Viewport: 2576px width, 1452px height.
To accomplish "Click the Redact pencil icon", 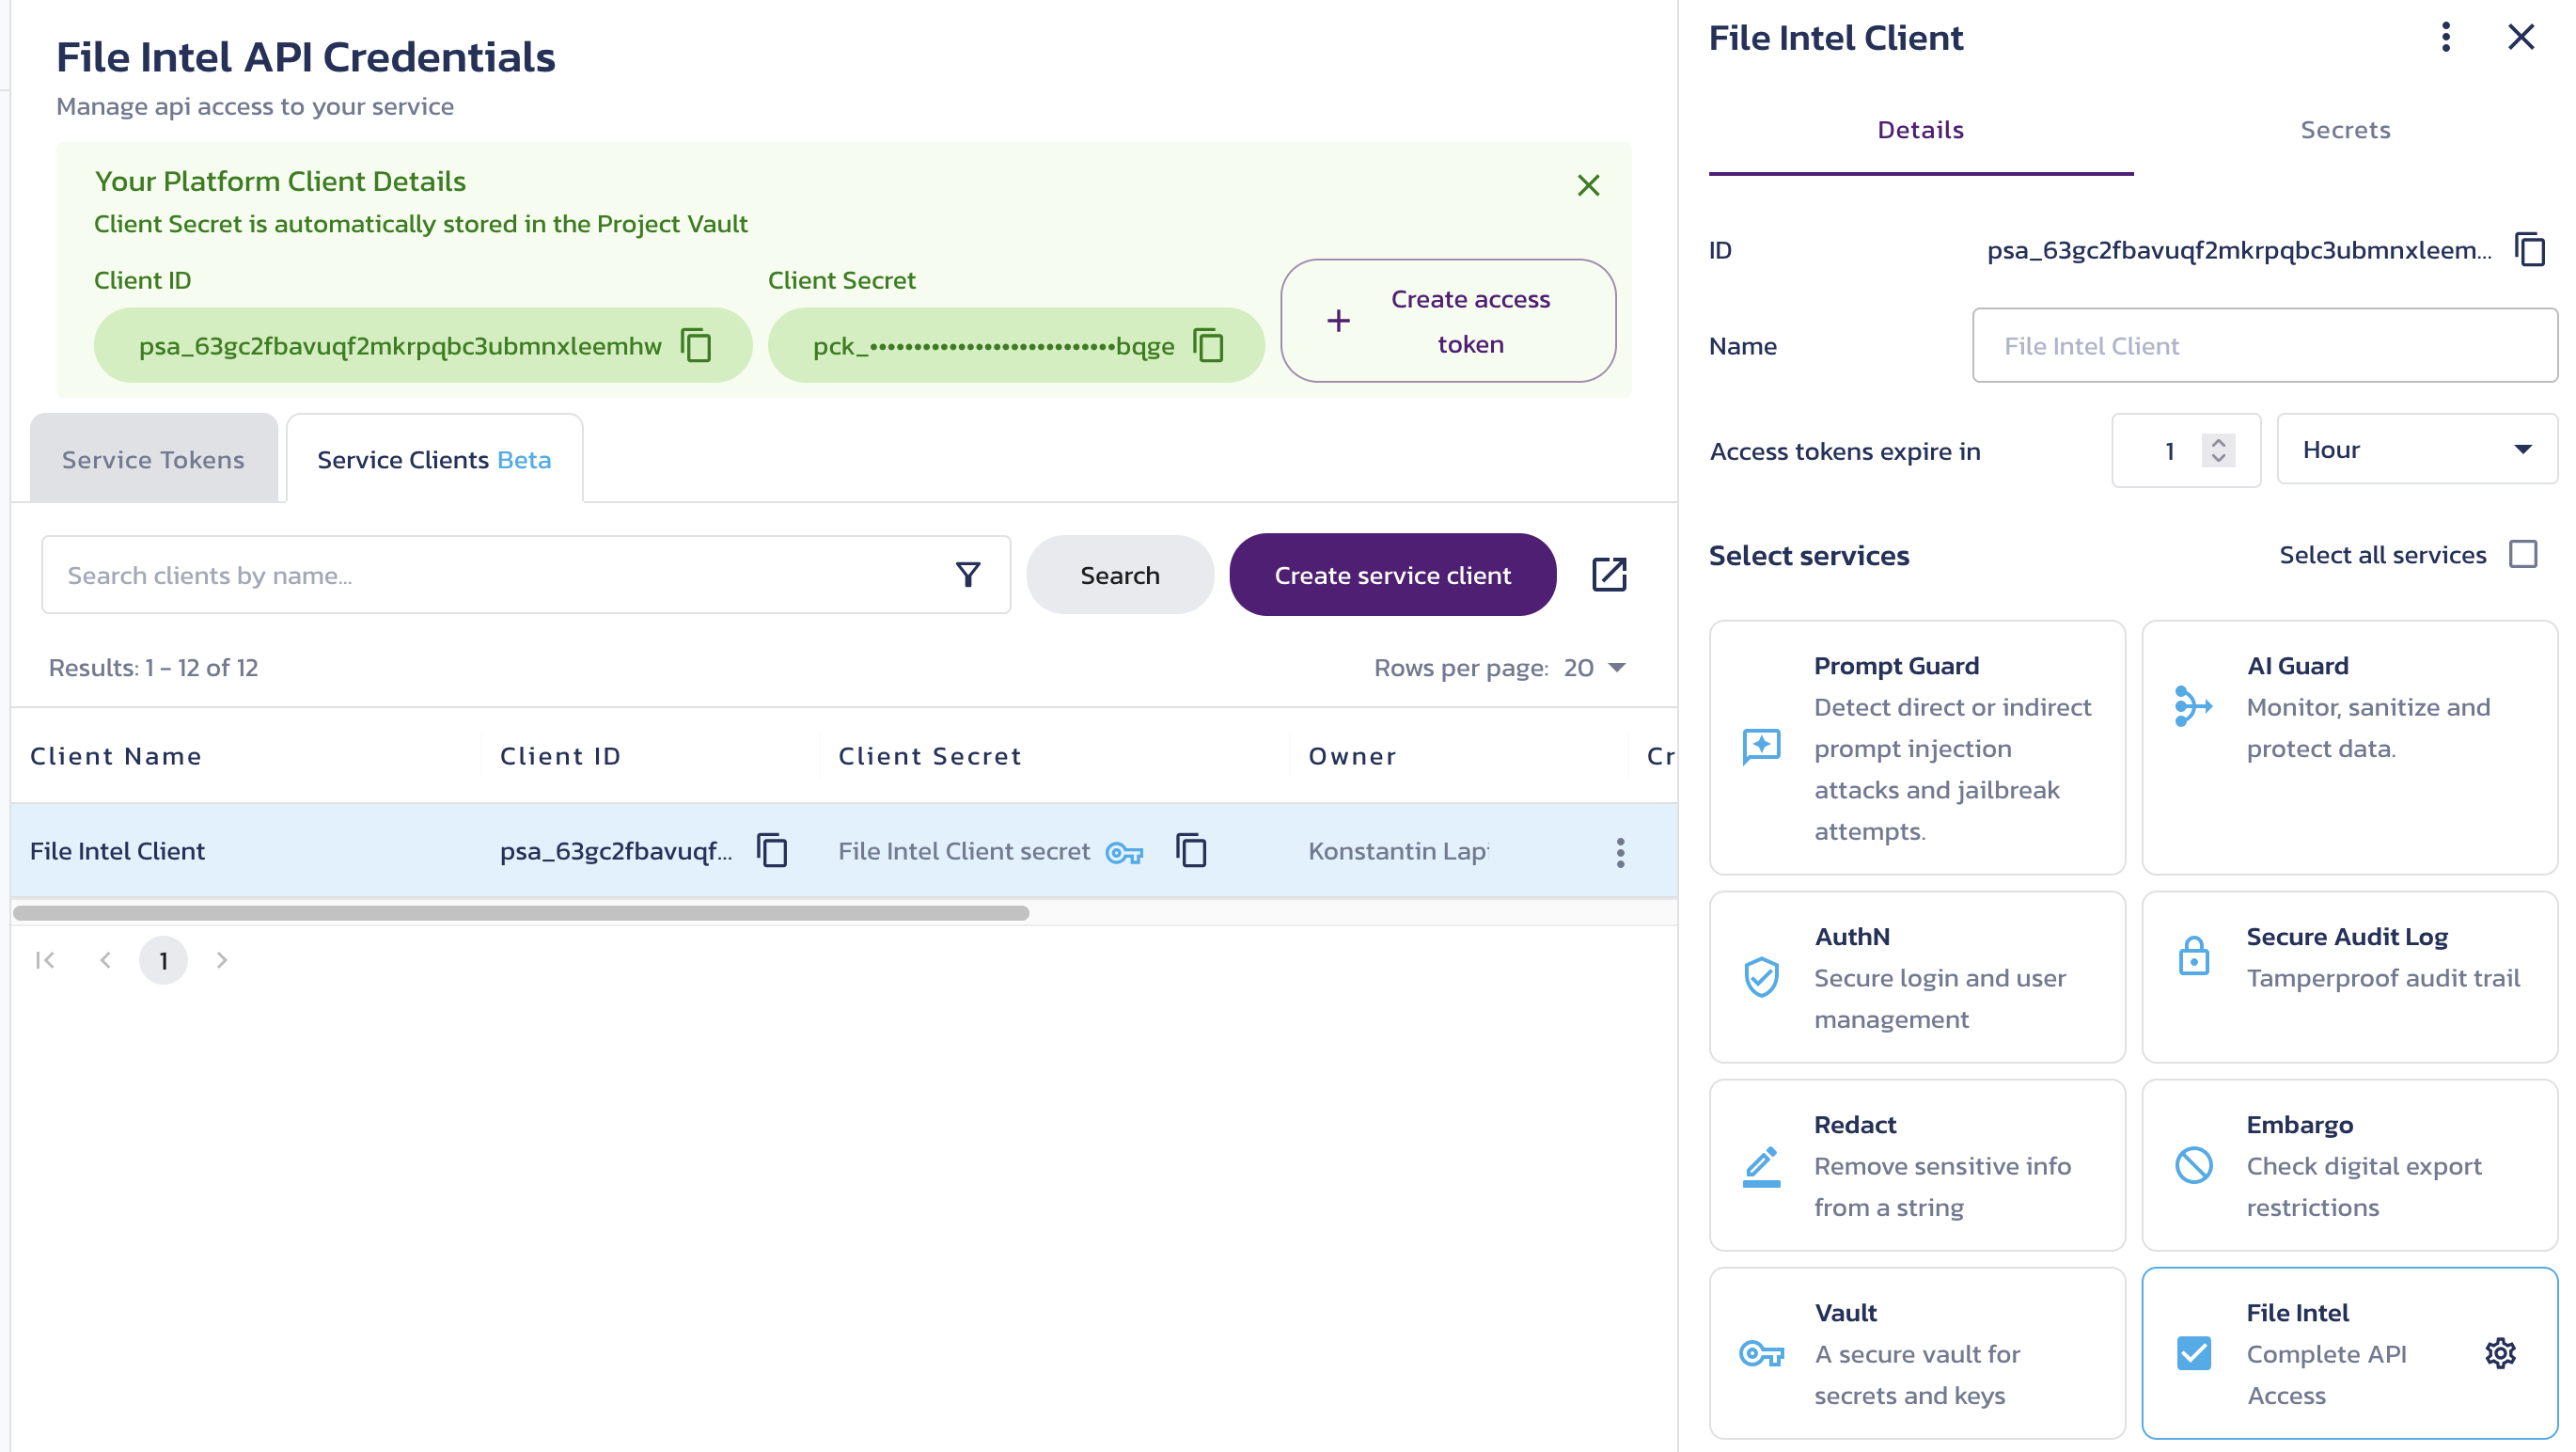I will (1761, 1166).
